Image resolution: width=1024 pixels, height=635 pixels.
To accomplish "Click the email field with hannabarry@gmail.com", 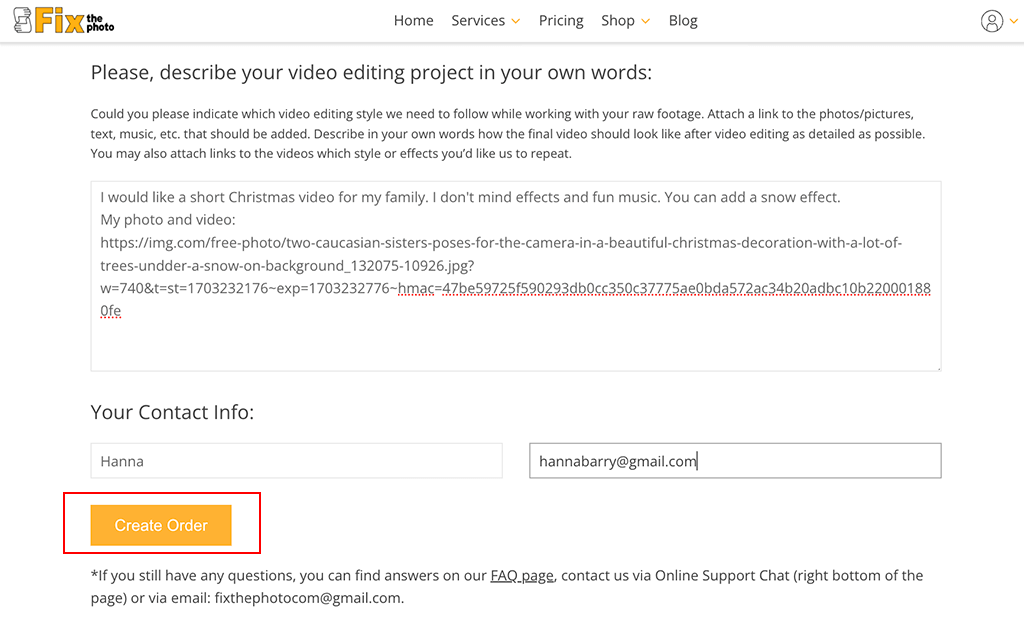I will 735,461.
